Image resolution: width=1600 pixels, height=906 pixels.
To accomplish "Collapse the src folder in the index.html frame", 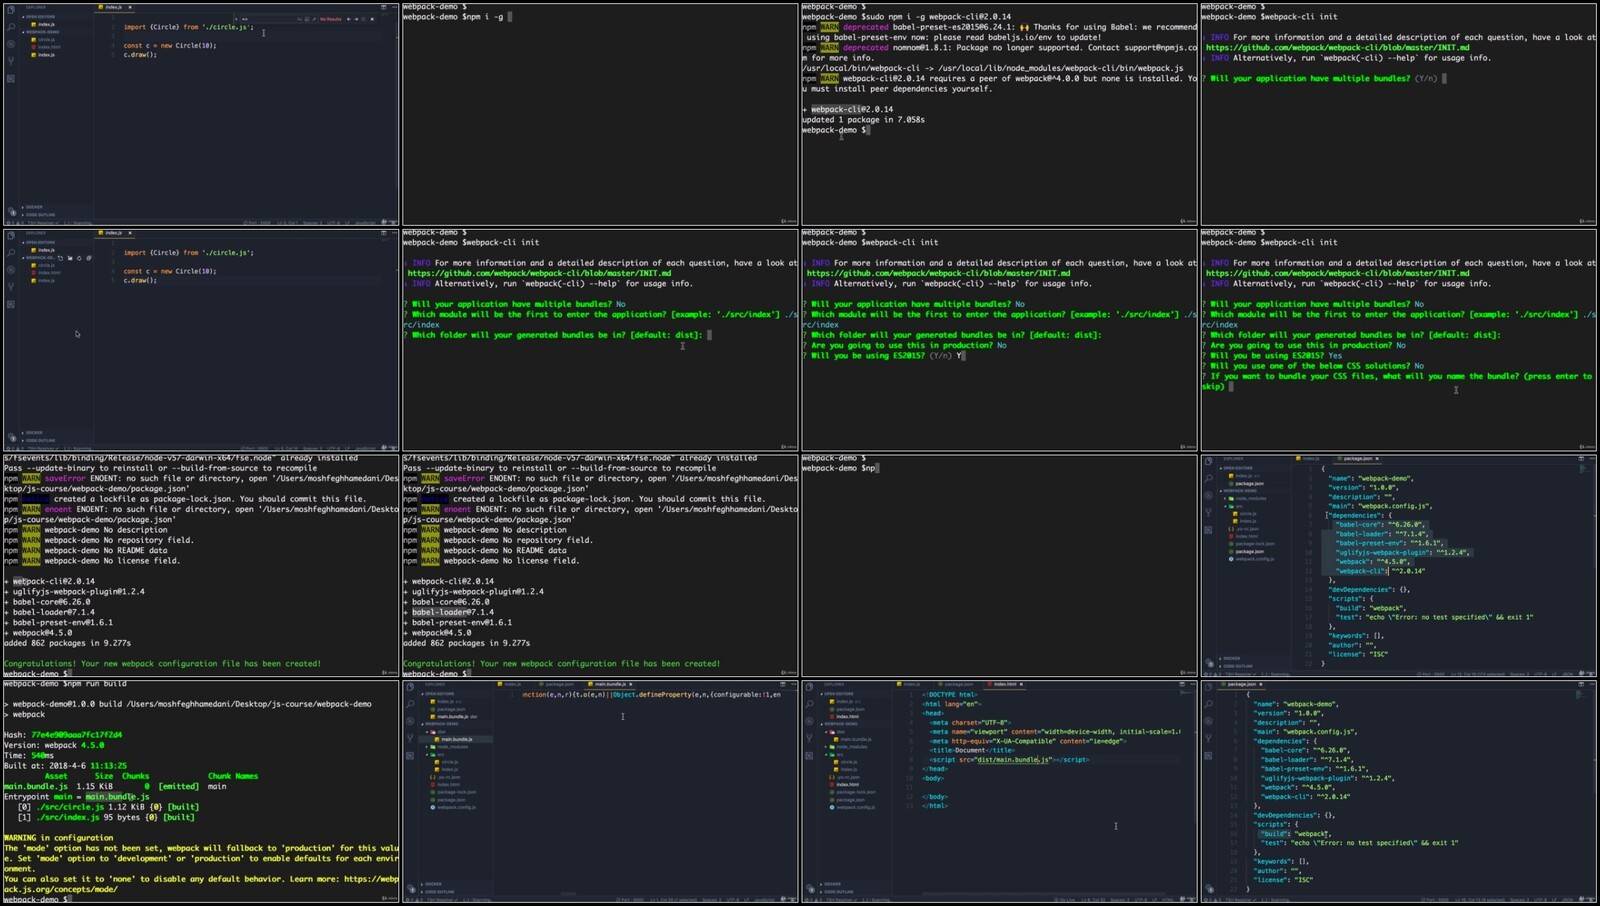I will pos(833,754).
